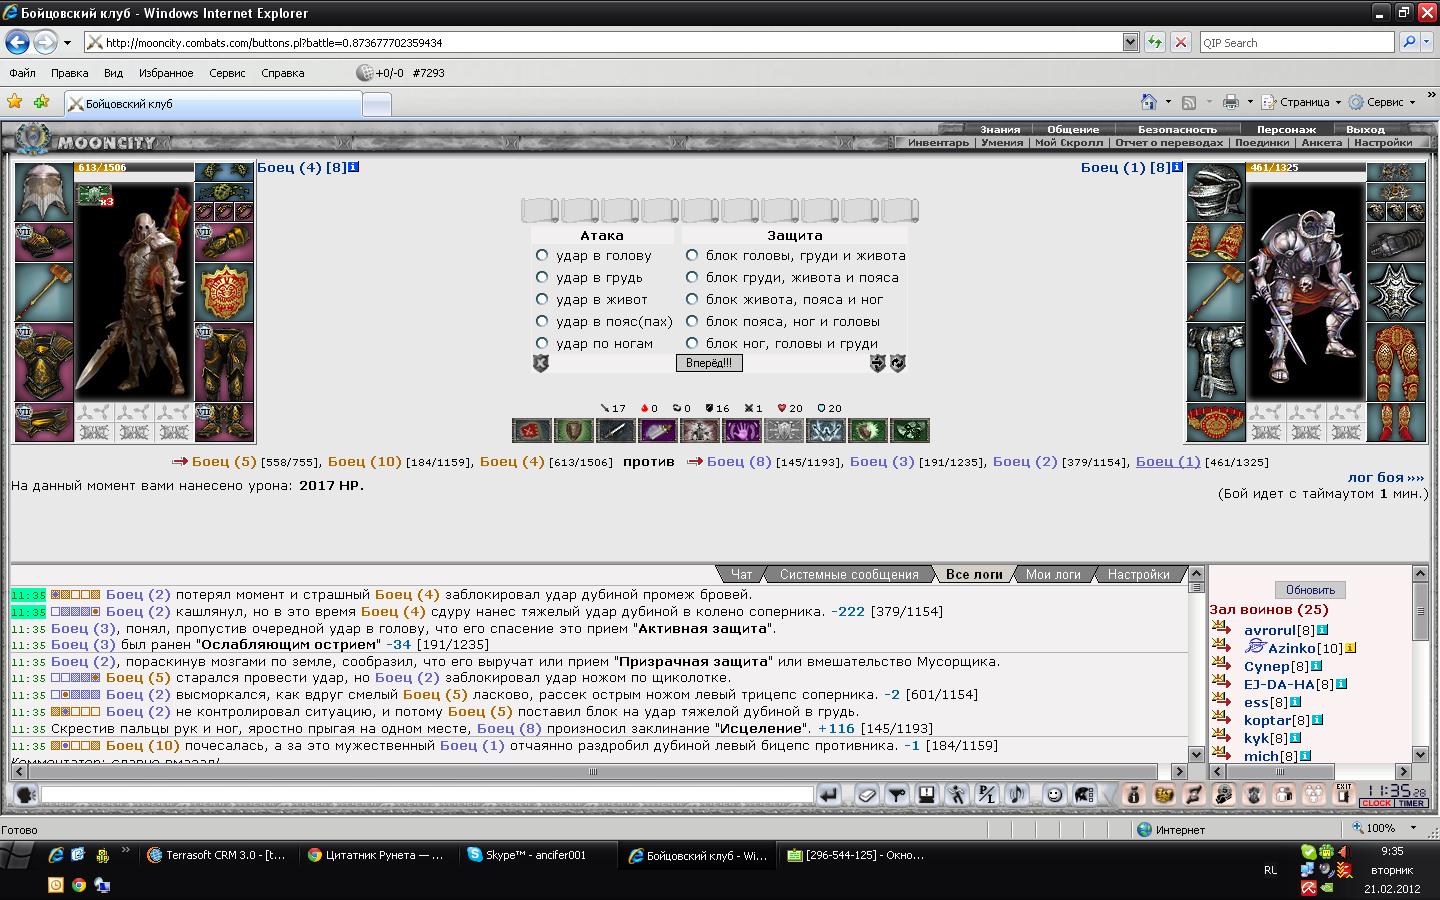The image size is (1440, 900).
Task: Open the Файл browser menu
Action: point(22,73)
